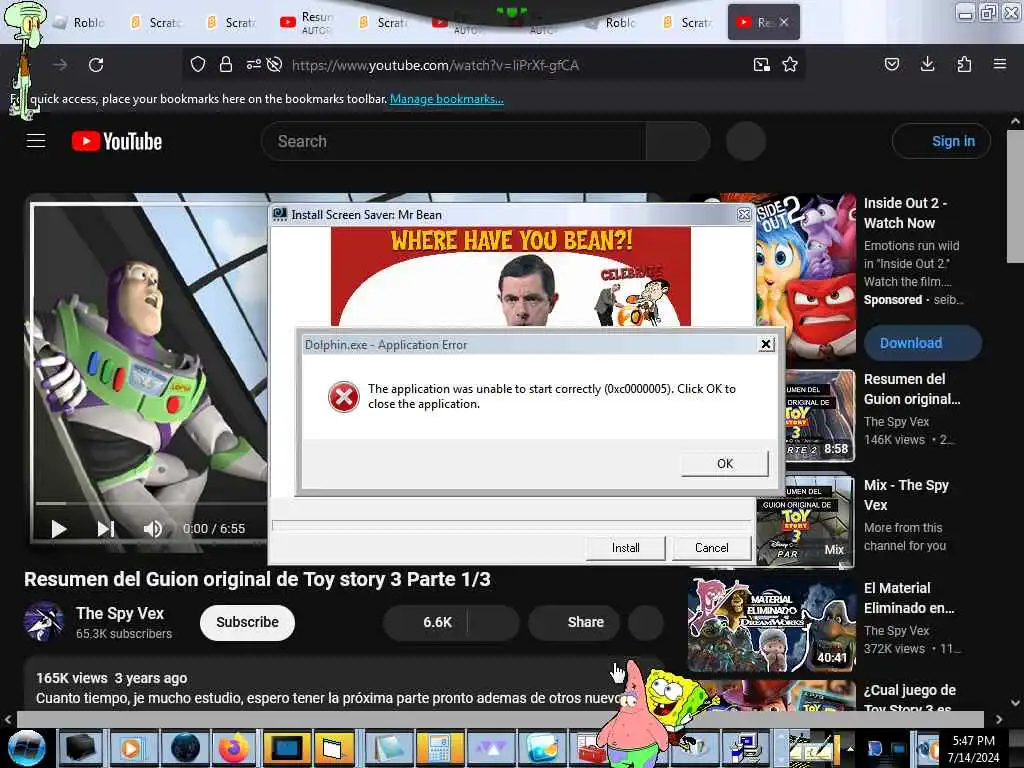The width and height of the screenshot is (1024, 768).
Task: Click the page vertical scrollbar thumb
Action: tap(1015, 197)
